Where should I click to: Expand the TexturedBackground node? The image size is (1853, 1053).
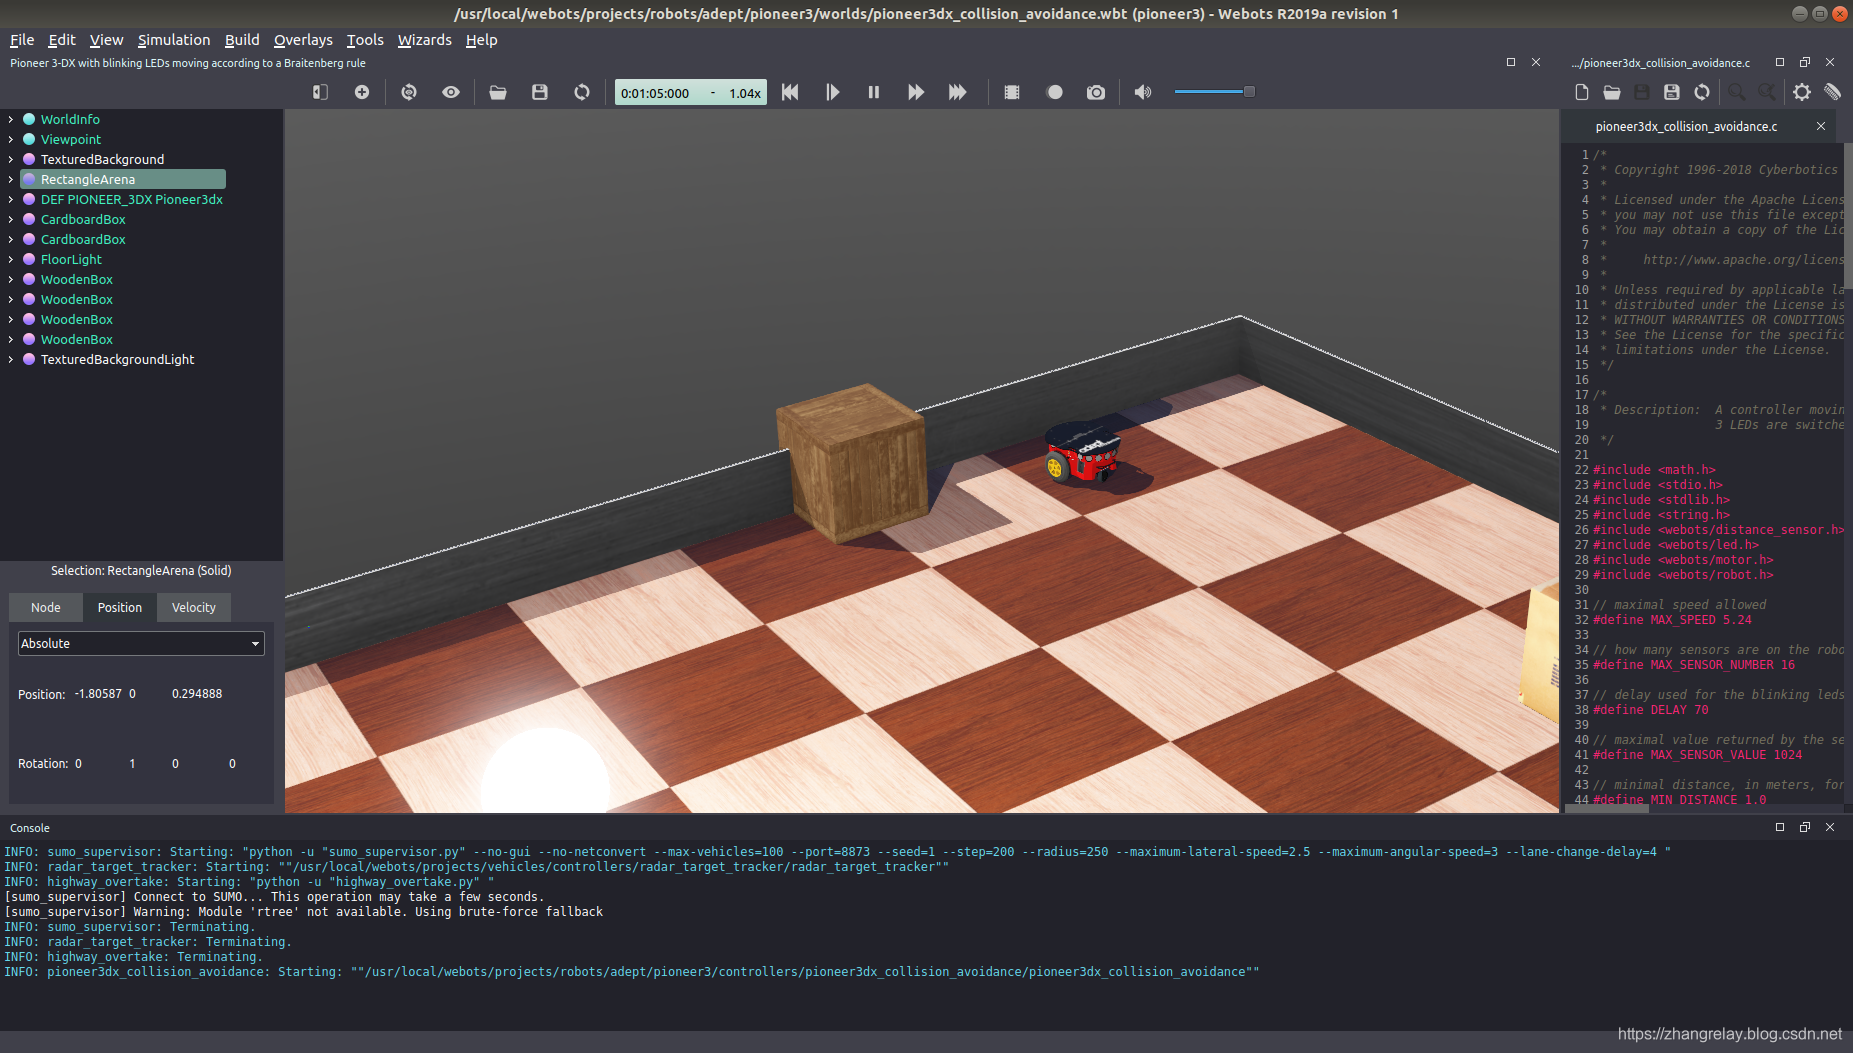[11, 159]
